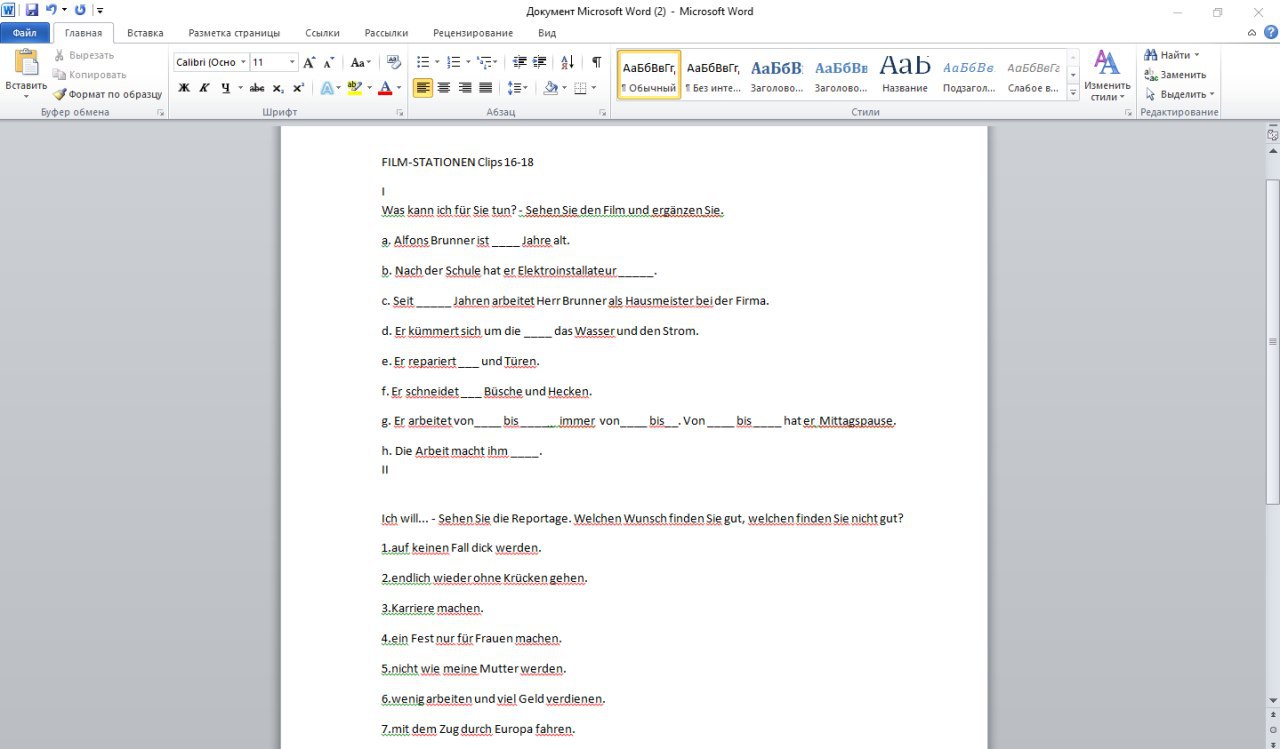Open the Файл (File) tab

pos(25,33)
